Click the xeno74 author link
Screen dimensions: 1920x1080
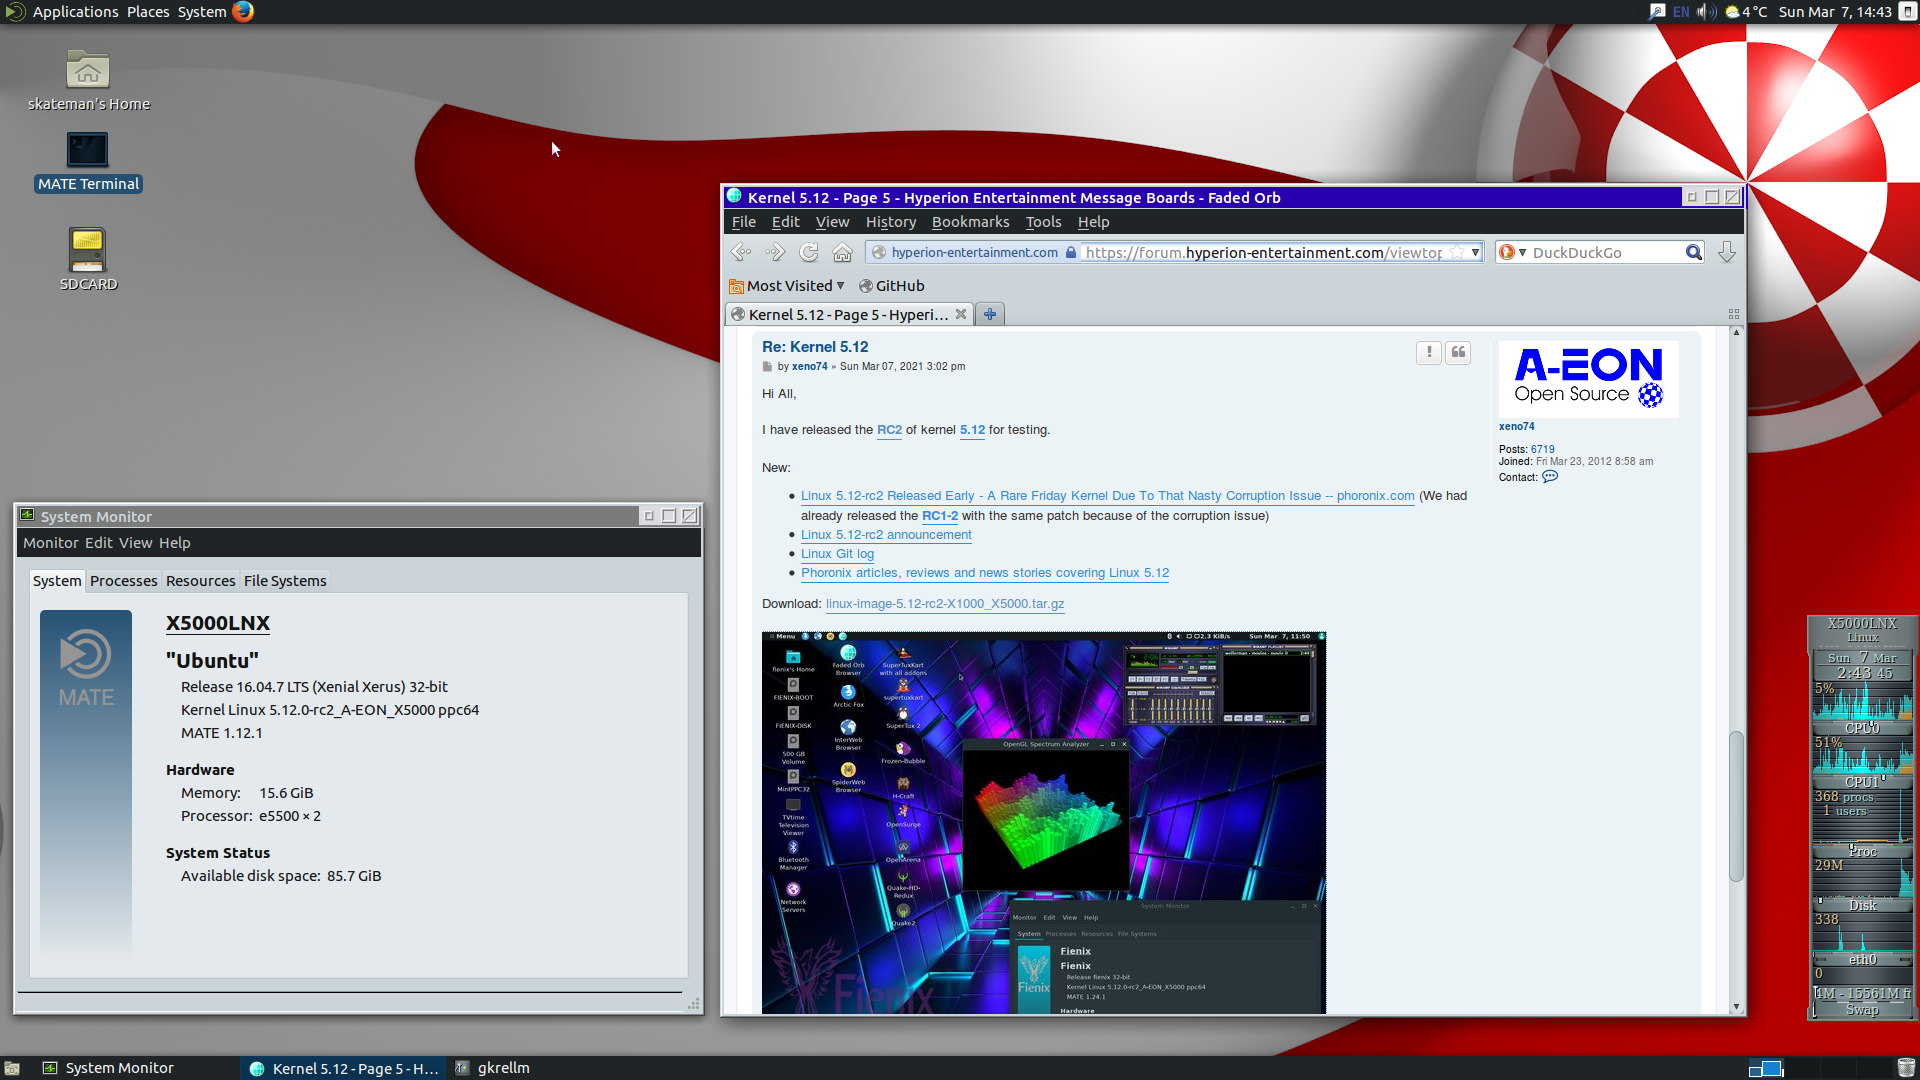click(x=809, y=367)
